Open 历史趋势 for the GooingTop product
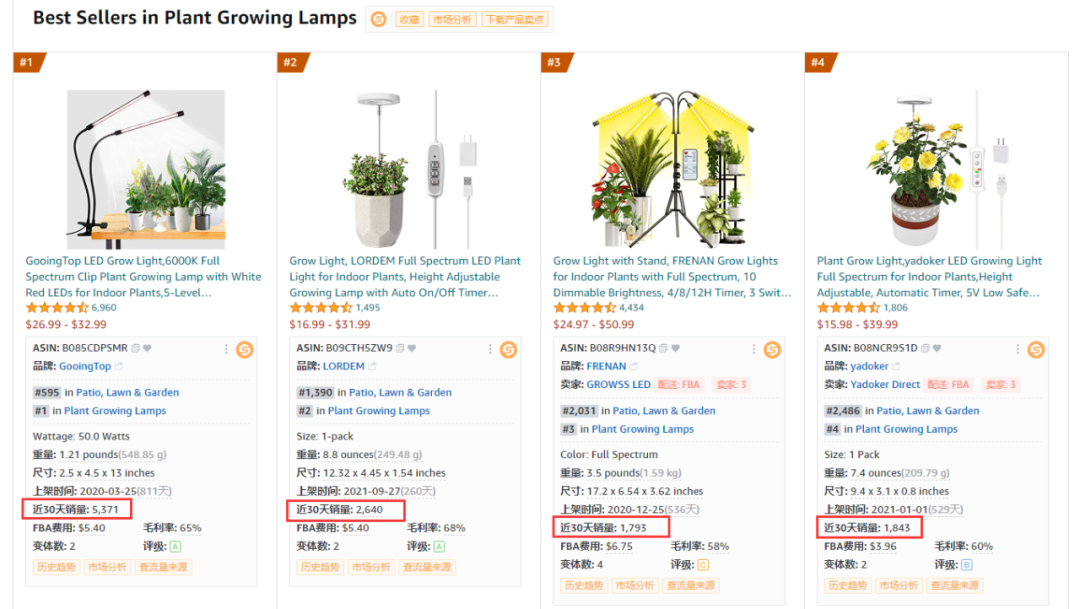Viewport: 1080px width, 609px height. (56, 567)
